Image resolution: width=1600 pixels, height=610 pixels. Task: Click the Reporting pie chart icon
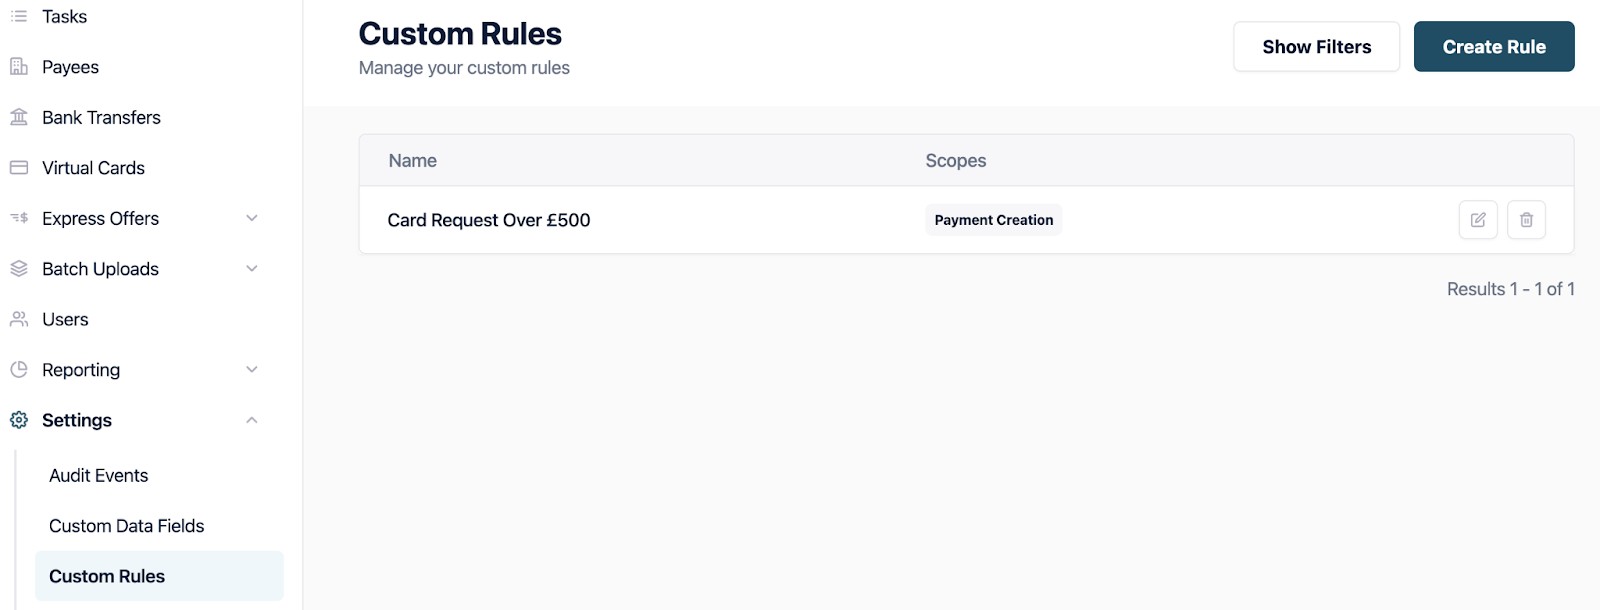coord(19,370)
